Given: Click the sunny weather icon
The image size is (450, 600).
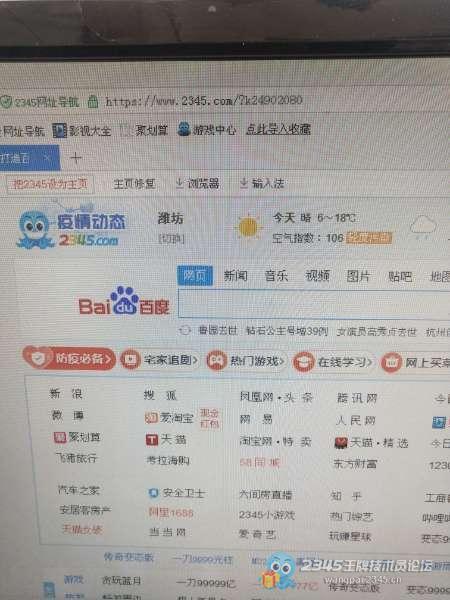Looking at the screenshot, I should coord(249,227).
